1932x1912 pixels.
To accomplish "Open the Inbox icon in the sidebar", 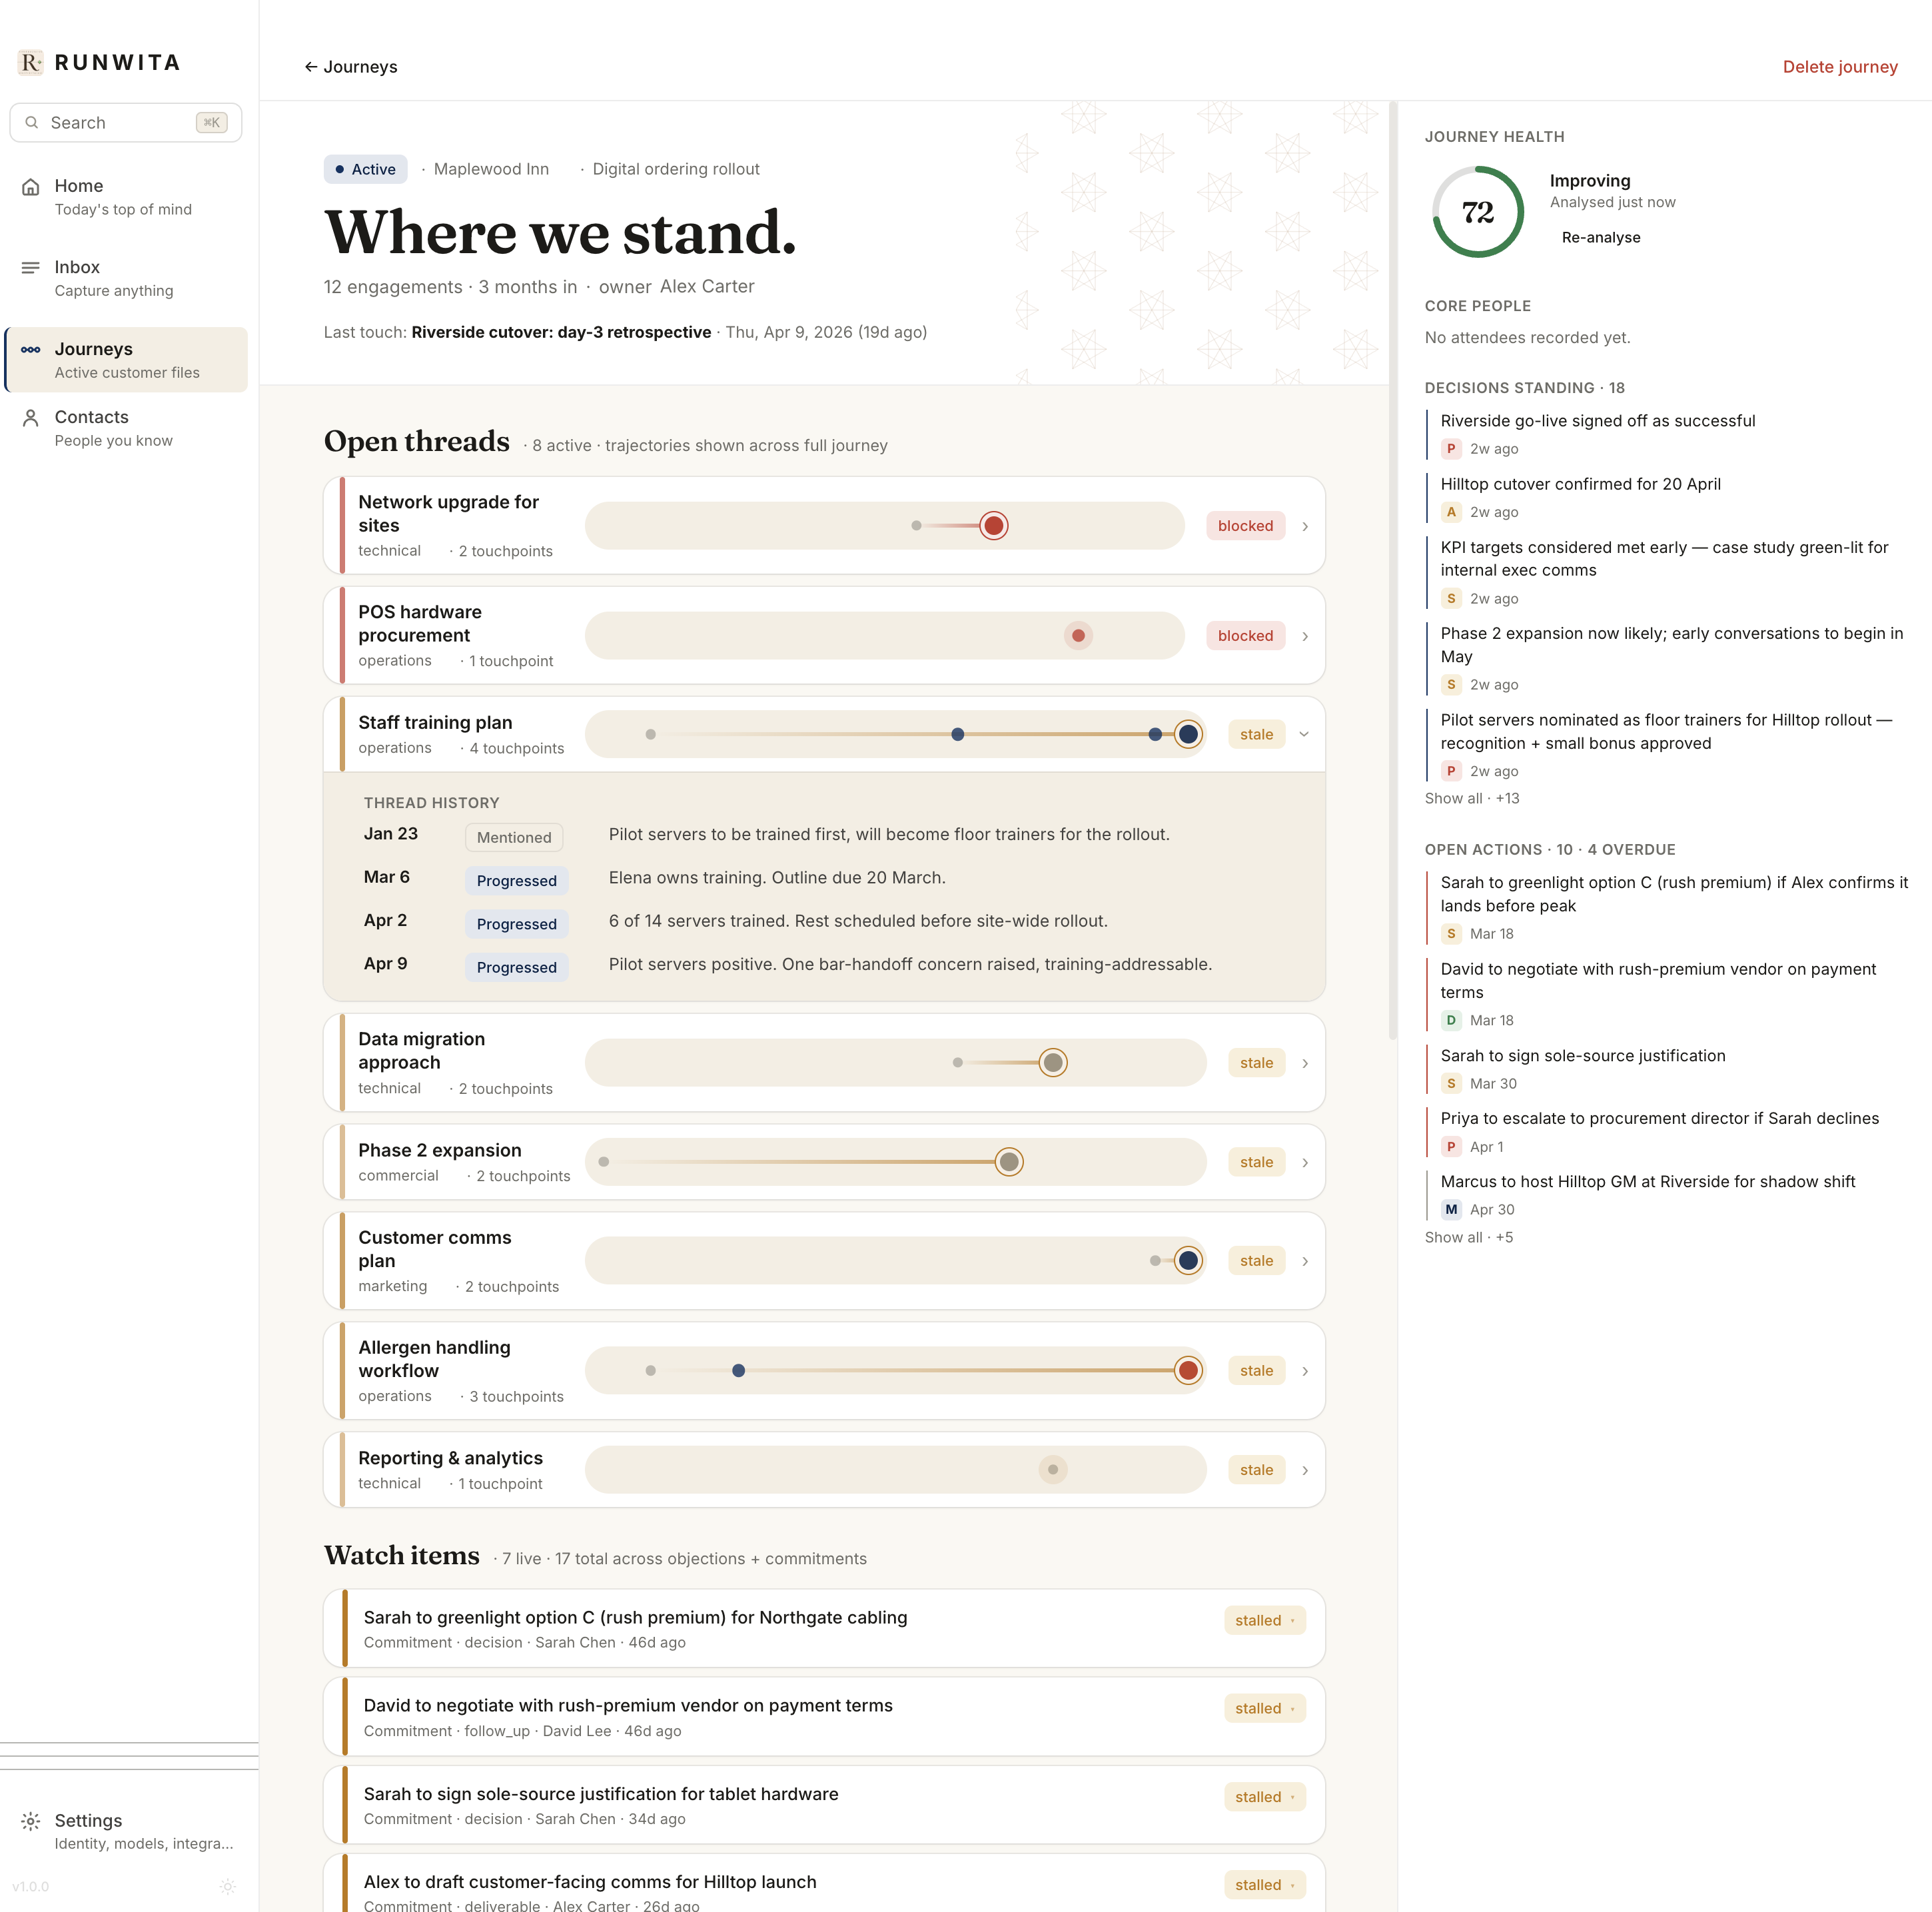I will coord(31,267).
